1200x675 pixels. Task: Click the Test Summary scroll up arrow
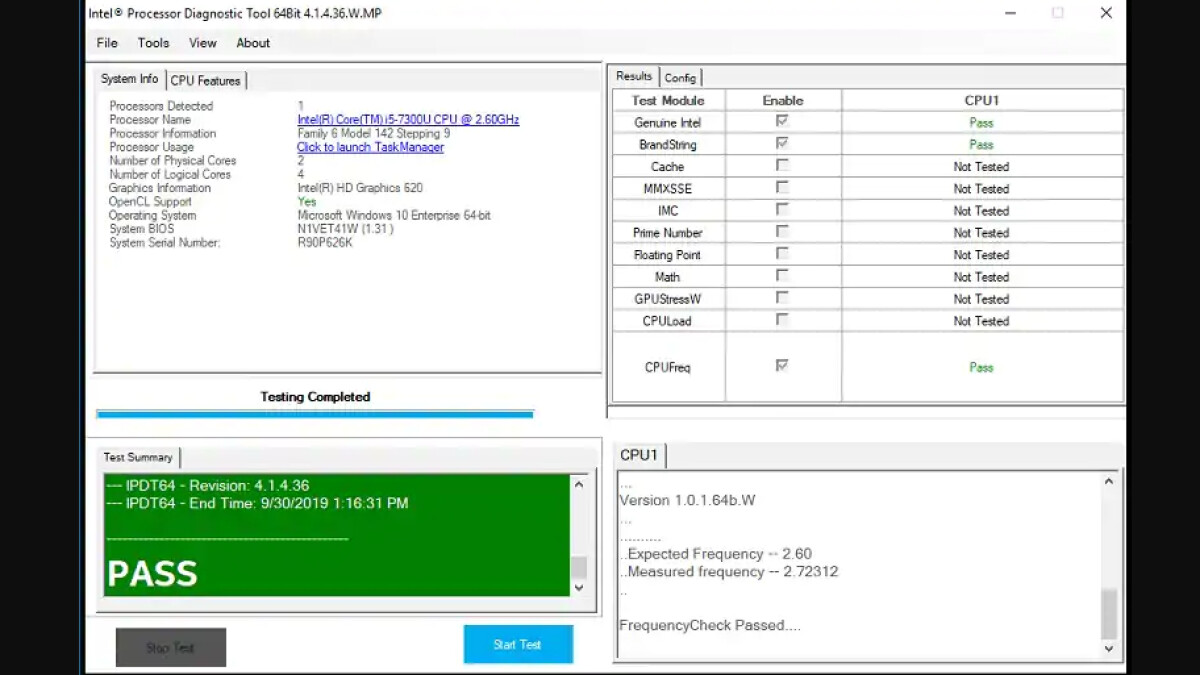click(x=578, y=484)
